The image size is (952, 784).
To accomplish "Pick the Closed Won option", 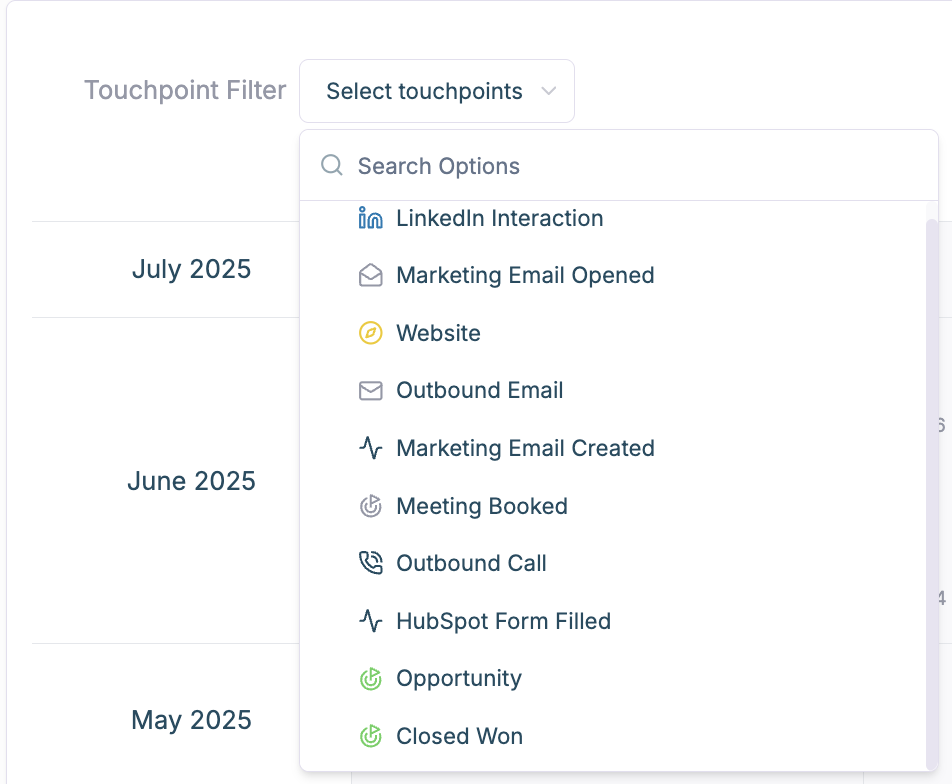I will point(459,737).
